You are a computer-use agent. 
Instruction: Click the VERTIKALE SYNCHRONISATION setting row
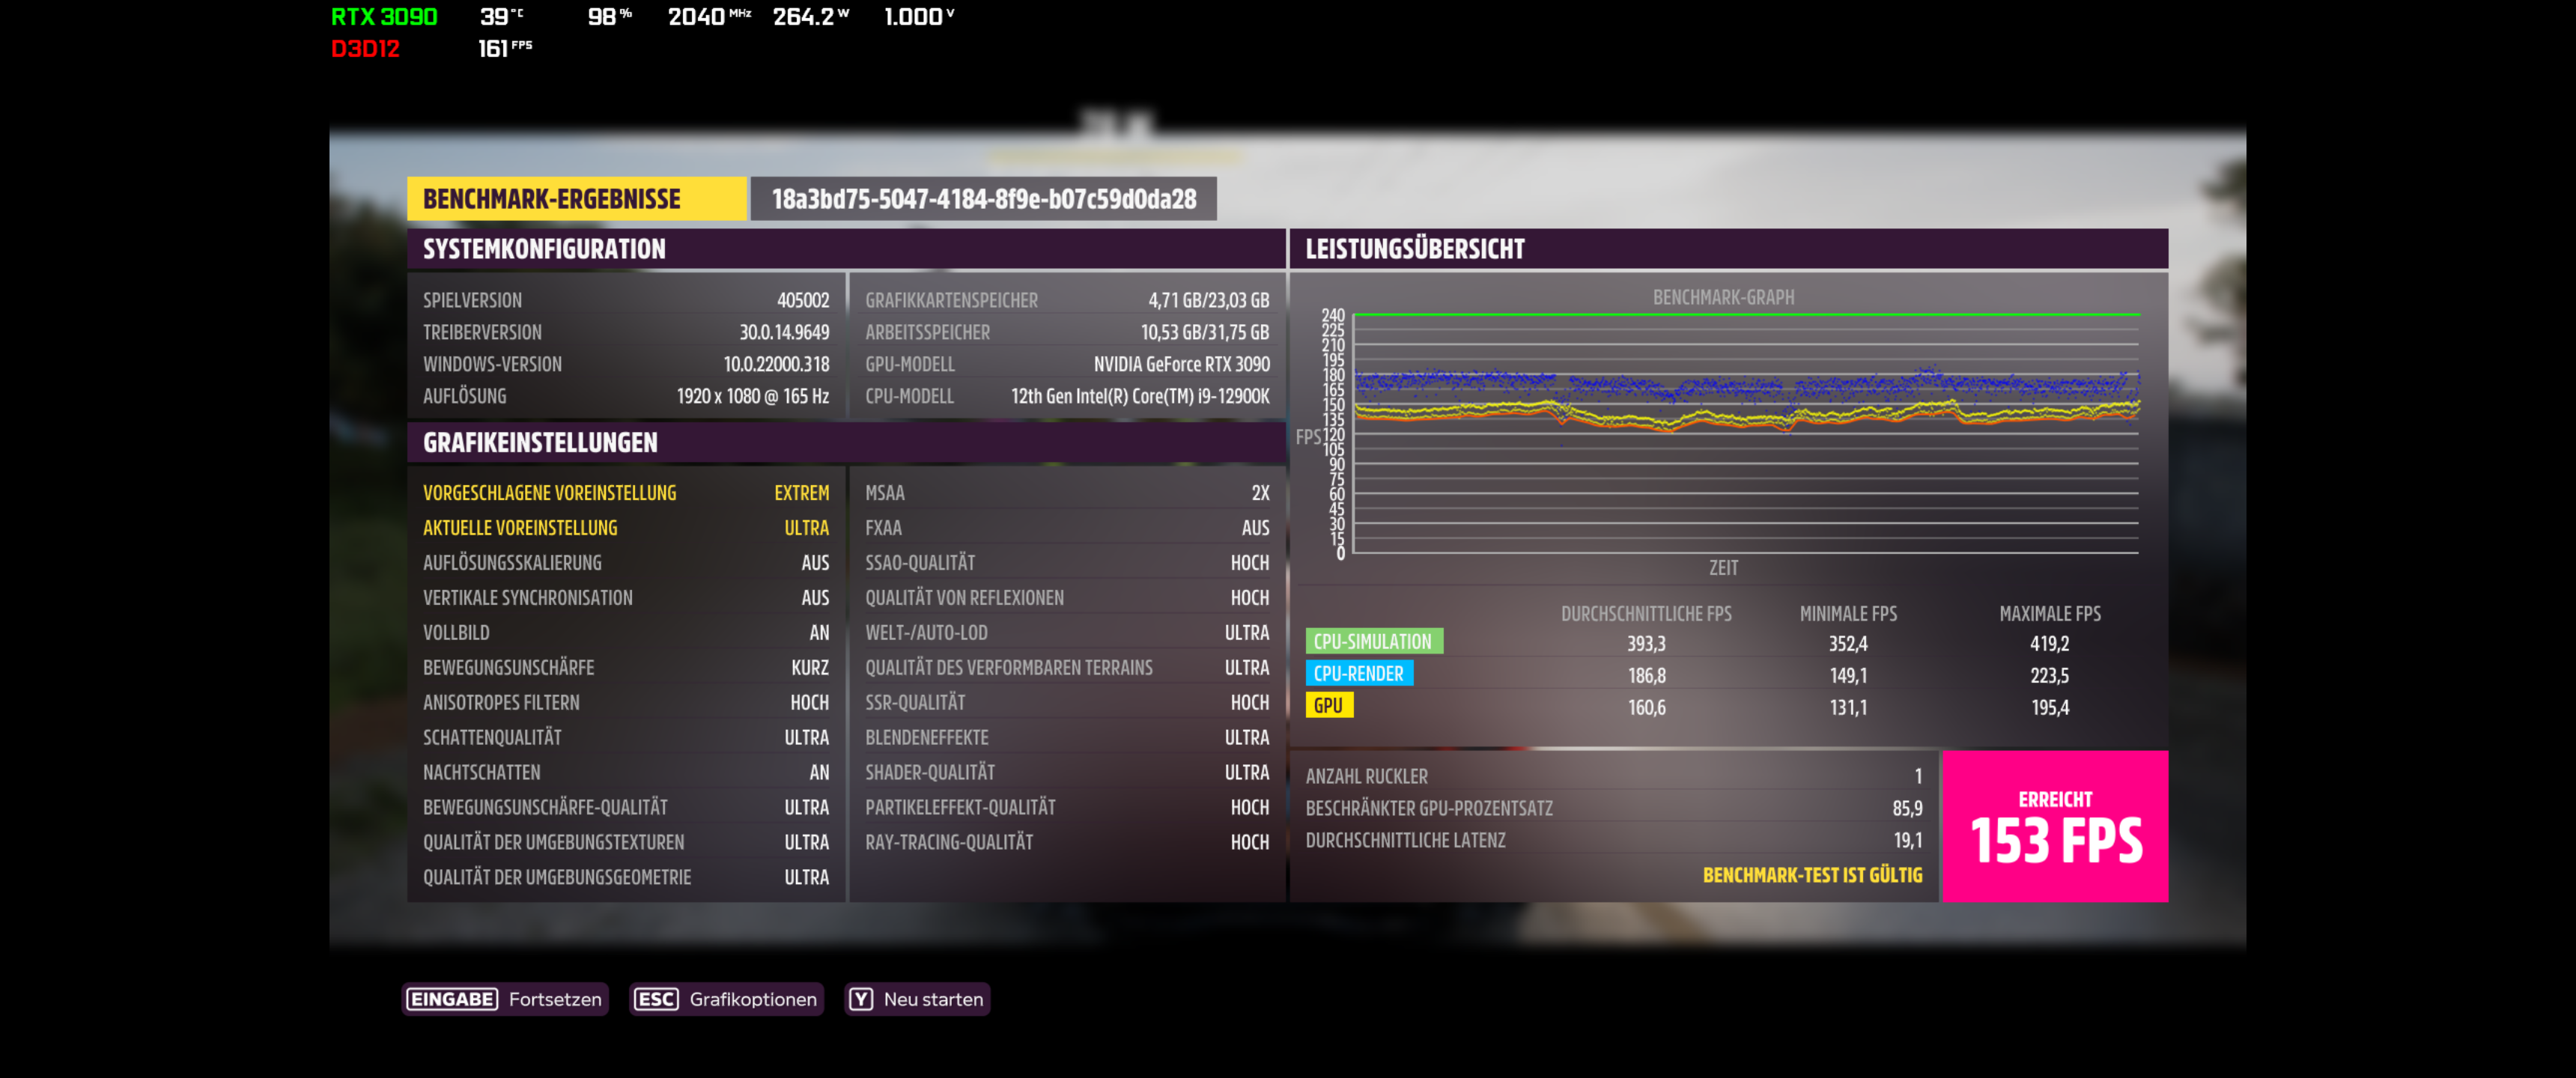[625, 598]
